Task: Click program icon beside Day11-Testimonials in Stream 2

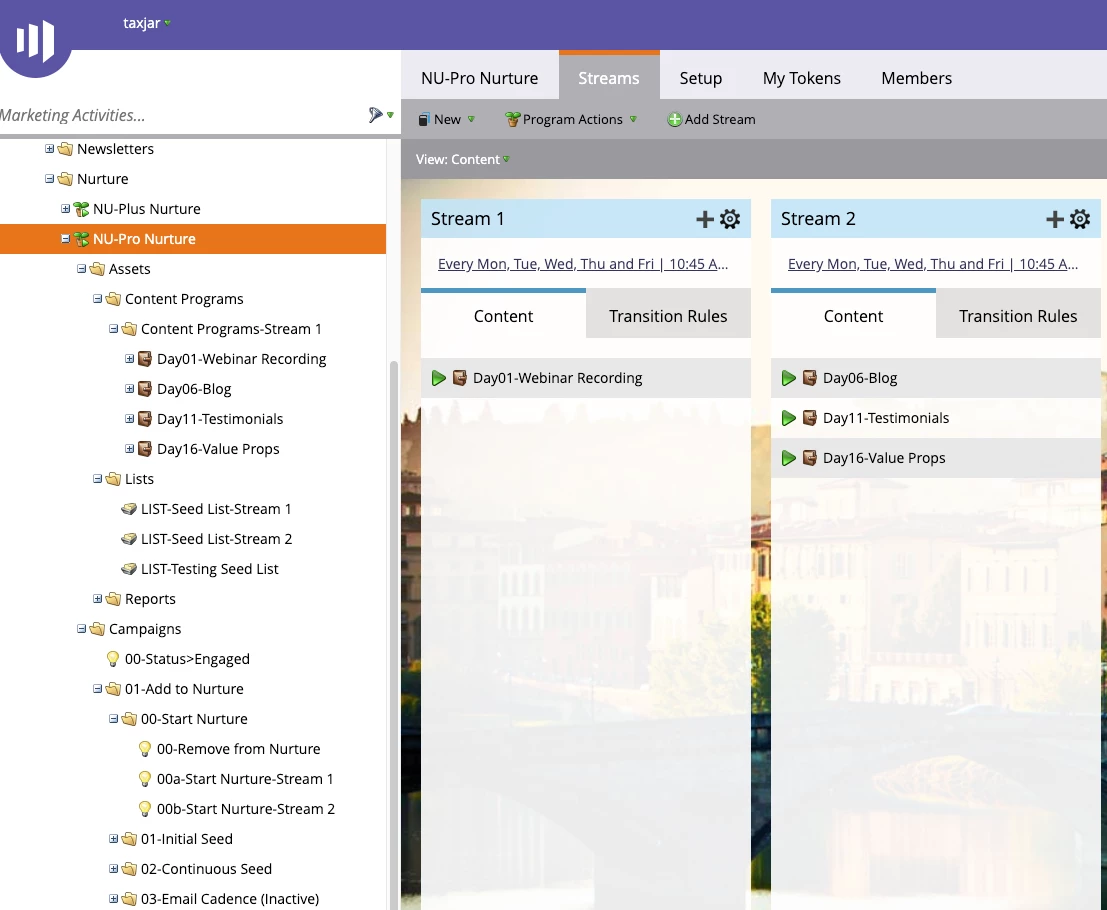Action: click(x=810, y=419)
